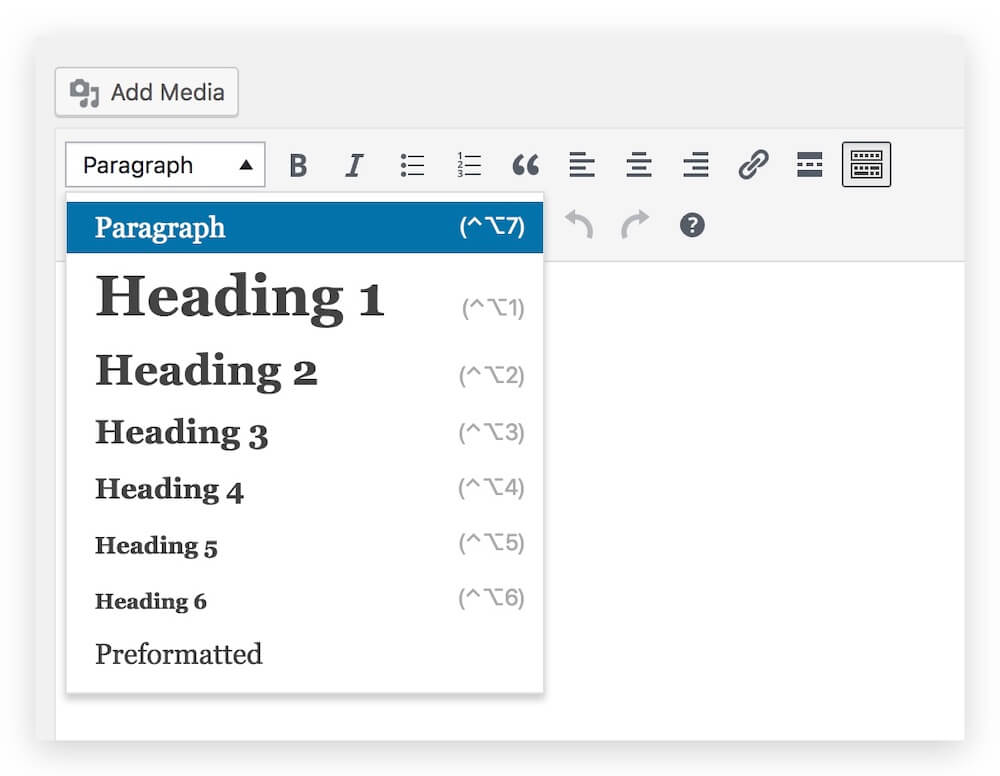Image resolution: width=1000 pixels, height=776 pixels.
Task: Collapse the Paragraph format dropdown
Action: tap(165, 165)
